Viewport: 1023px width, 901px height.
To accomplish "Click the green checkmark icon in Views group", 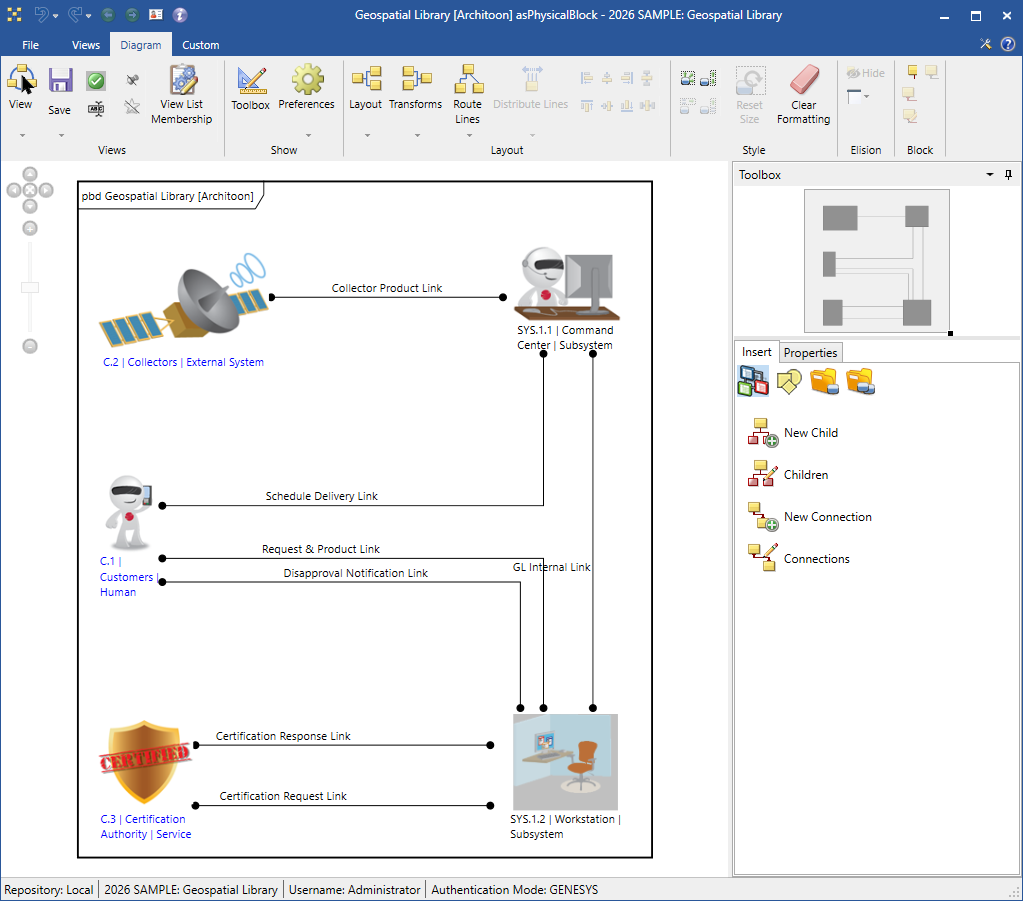I will click(96, 81).
